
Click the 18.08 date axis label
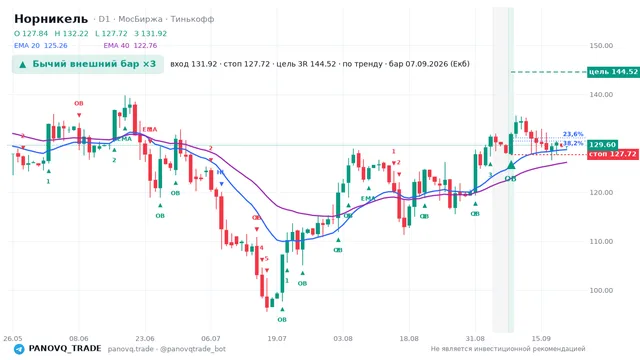click(409, 339)
